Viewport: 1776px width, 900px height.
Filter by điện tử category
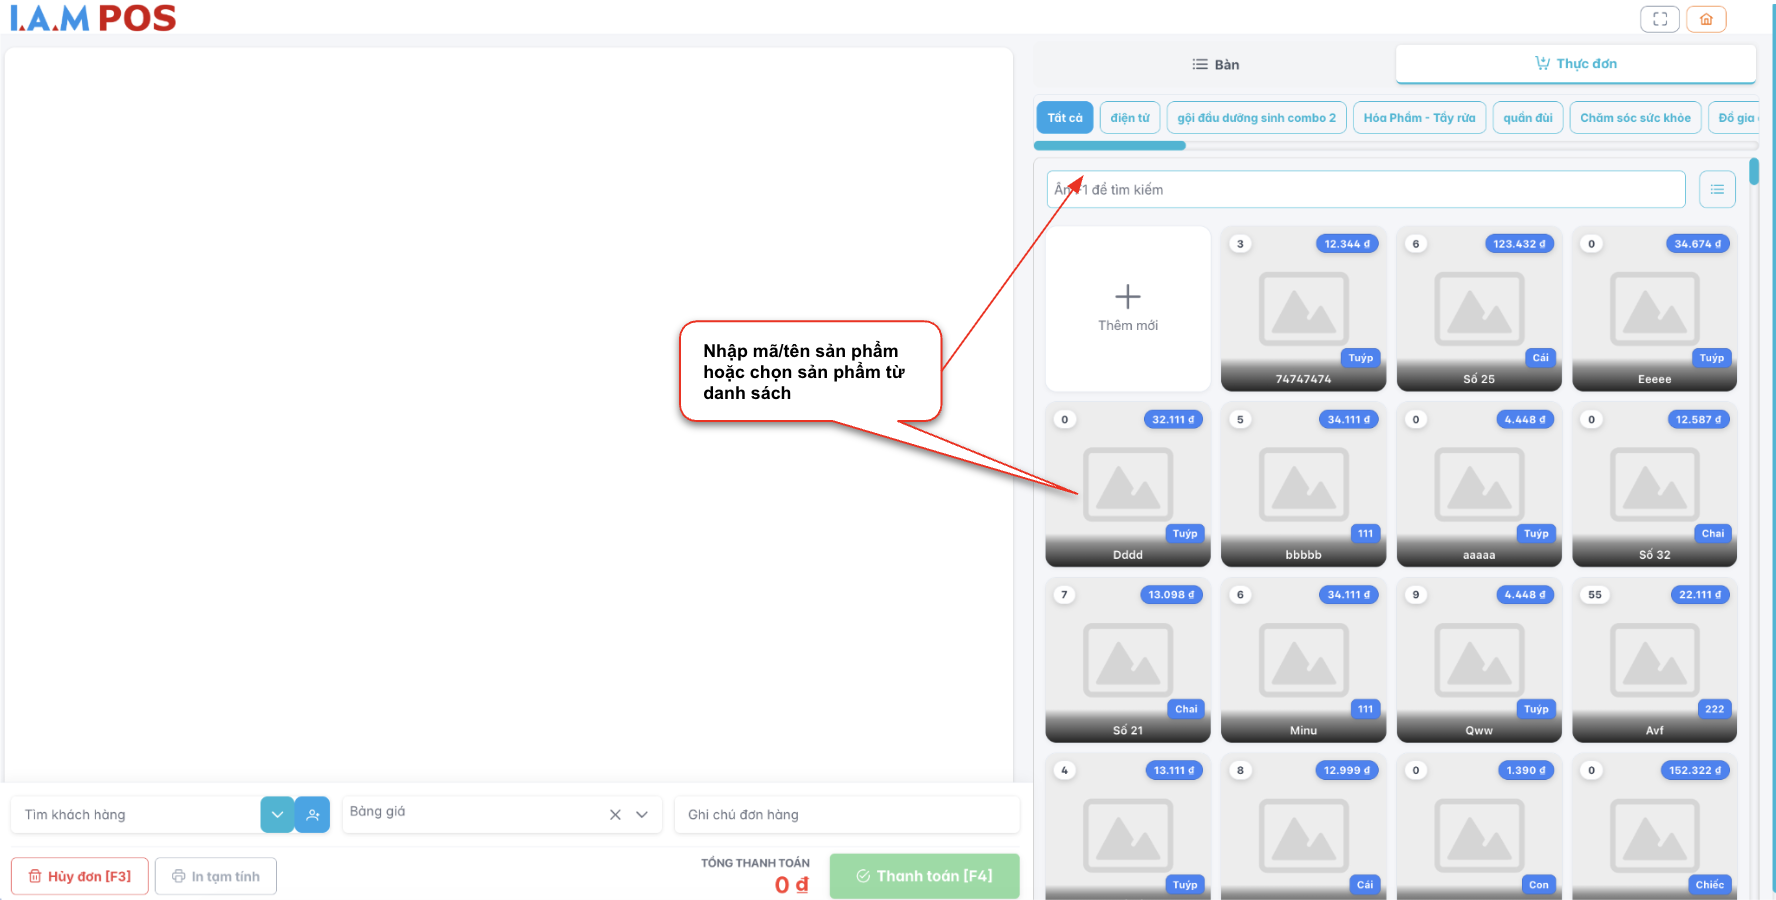1129,118
